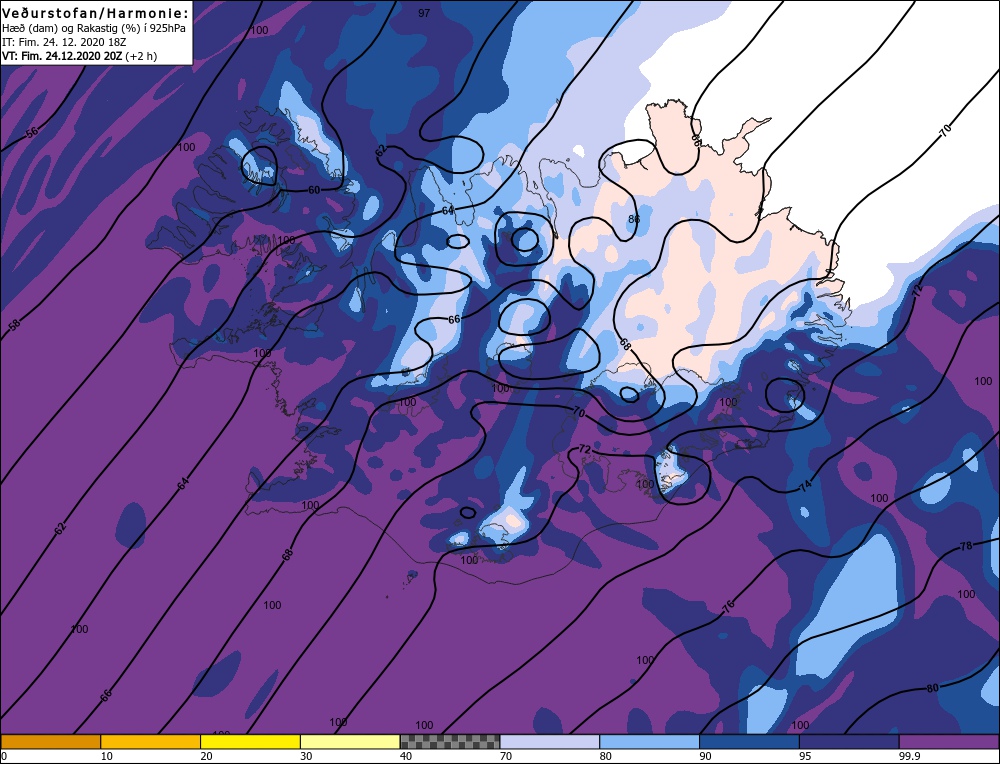Click the purple legend swatch above 99.9
The width and height of the screenshot is (1000, 764).
[x=949, y=742]
